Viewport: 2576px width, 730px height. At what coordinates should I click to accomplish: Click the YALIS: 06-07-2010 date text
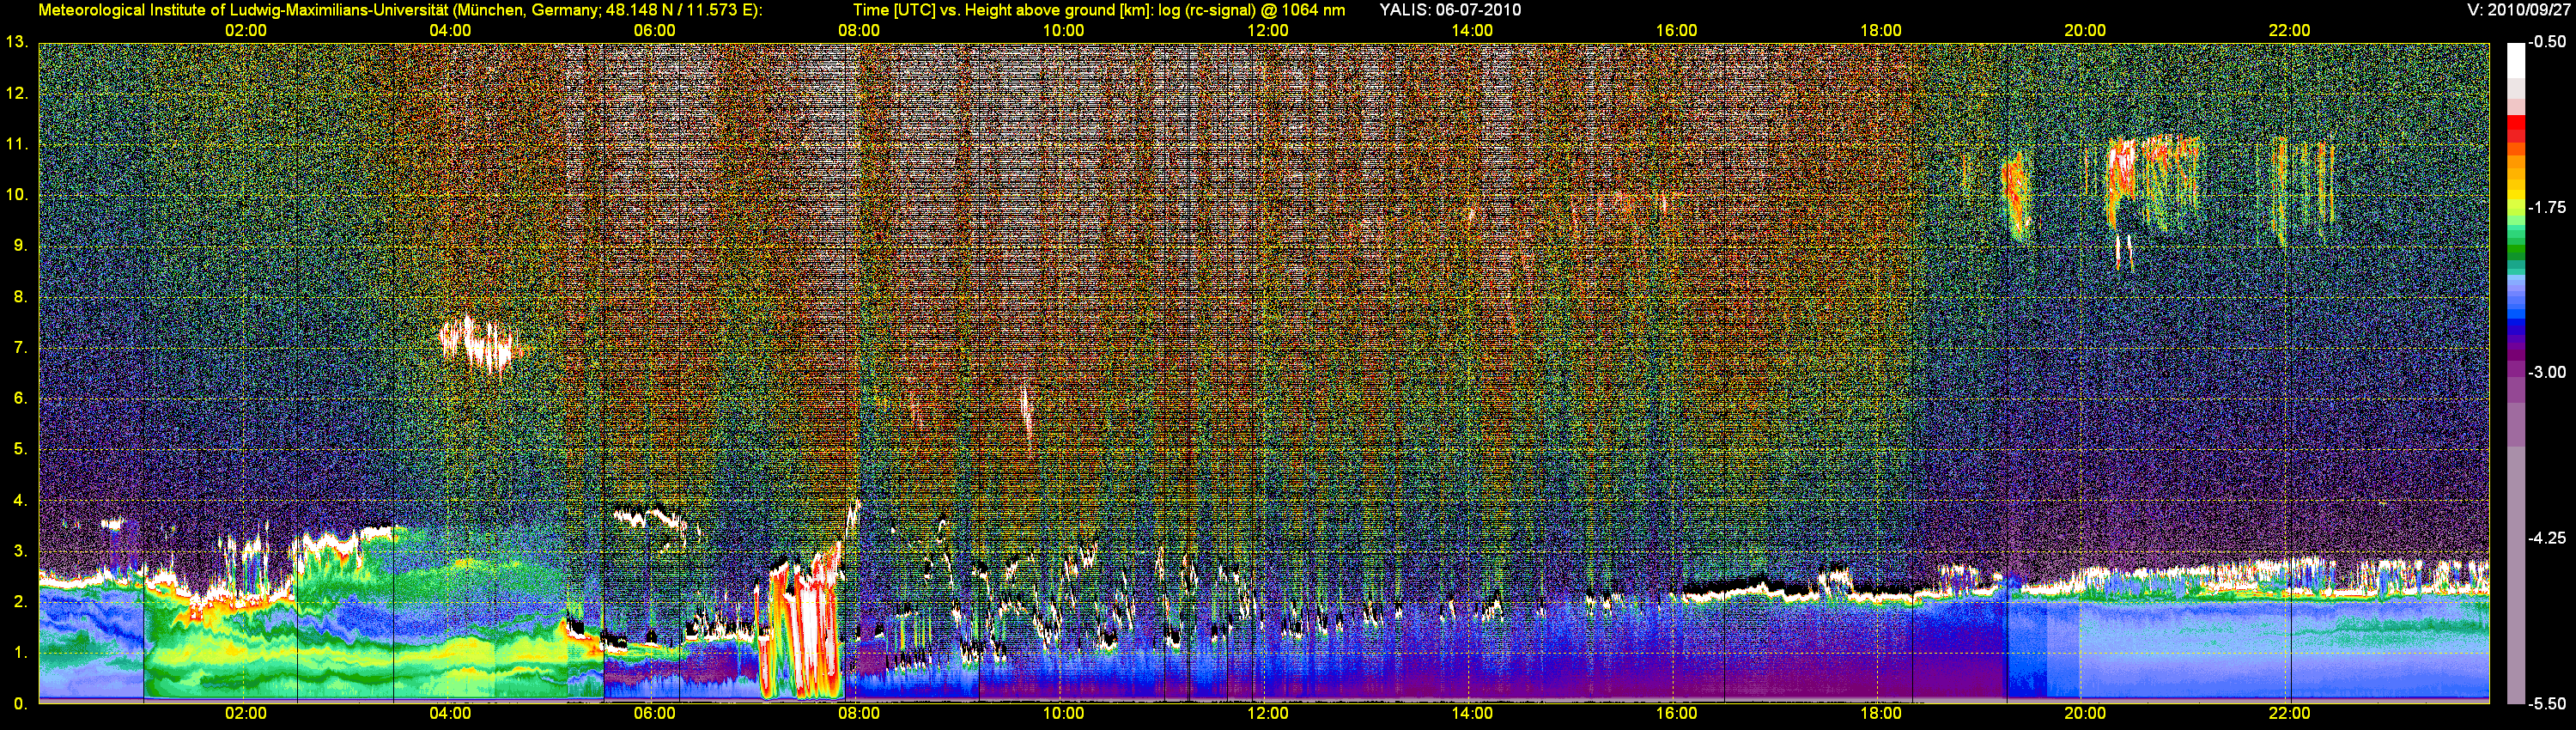(x=1450, y=10)
